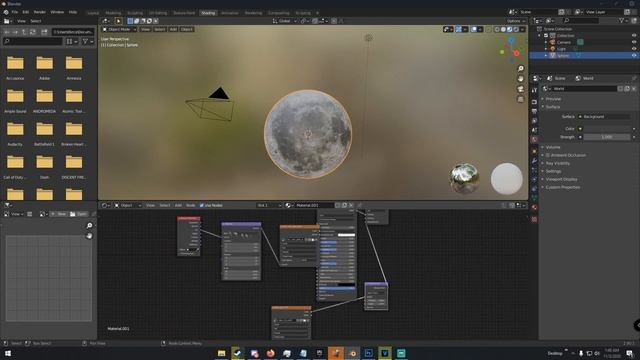Select the tweak select tool icon
640x360 pixels.
(x=118, y=21)
